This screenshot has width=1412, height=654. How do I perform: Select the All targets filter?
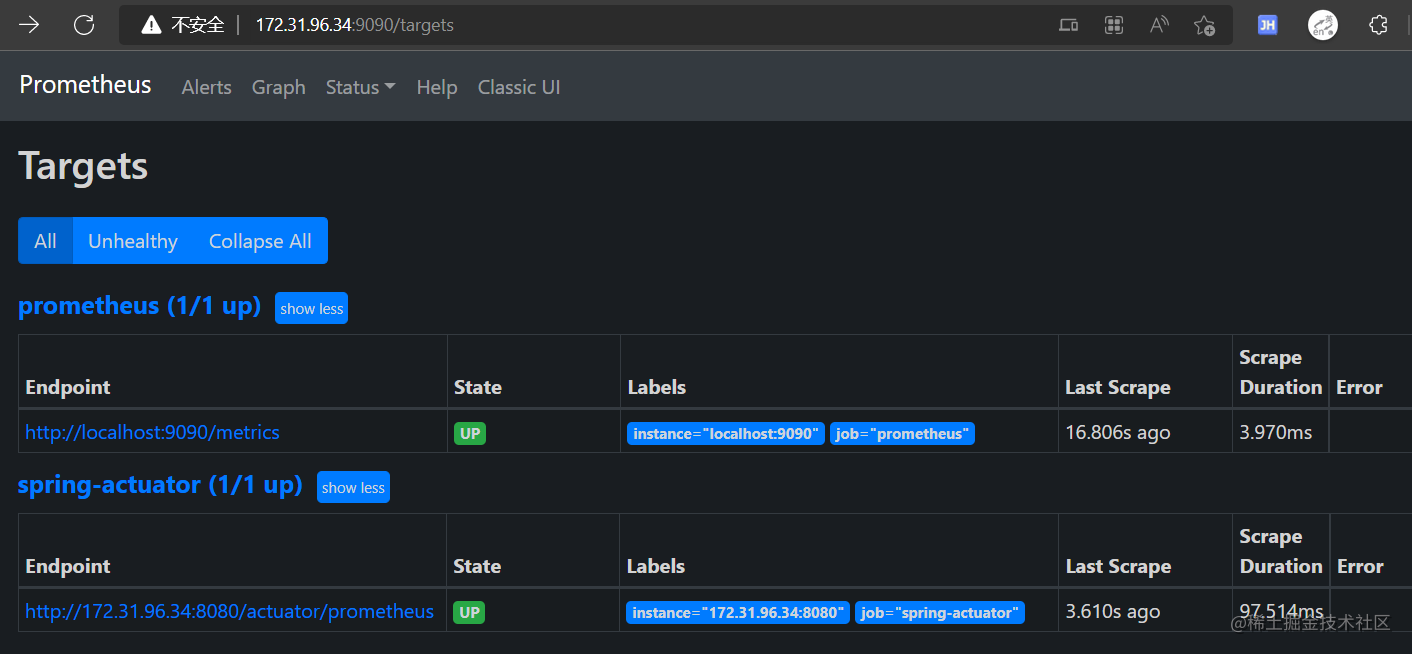pyautogui.click(x=45, y=240)
